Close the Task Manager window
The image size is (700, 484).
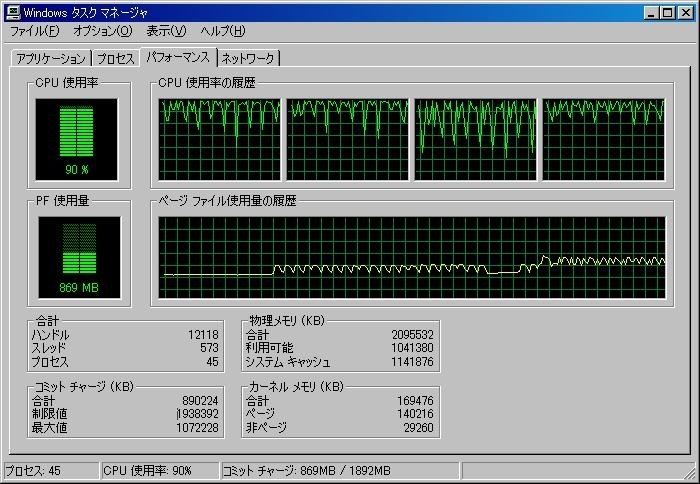686,13
